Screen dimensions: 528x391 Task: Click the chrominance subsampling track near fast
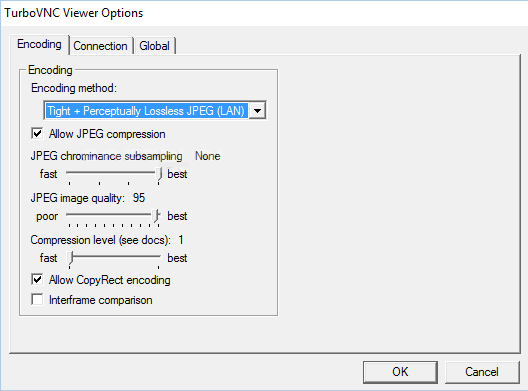(x=76, y=172)
